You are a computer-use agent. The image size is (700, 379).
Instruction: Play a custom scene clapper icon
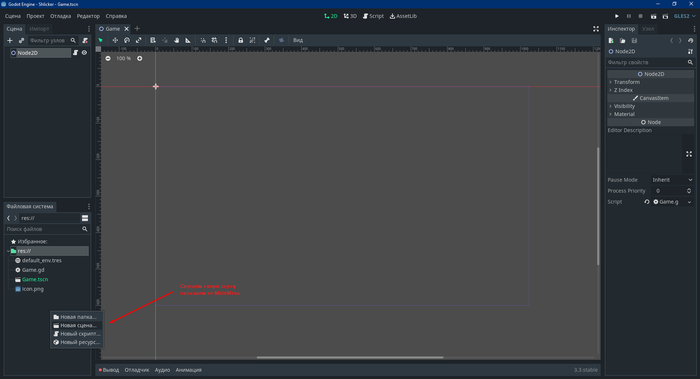(665, 16)
